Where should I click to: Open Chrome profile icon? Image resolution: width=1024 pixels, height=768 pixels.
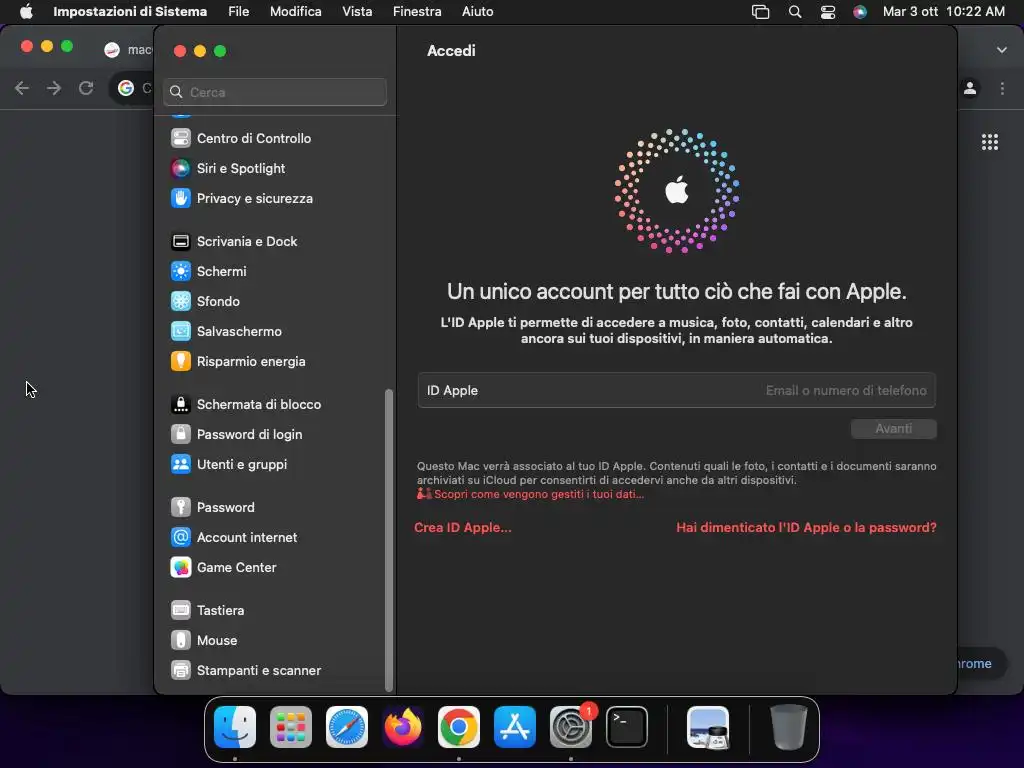(x=970, y=88)
